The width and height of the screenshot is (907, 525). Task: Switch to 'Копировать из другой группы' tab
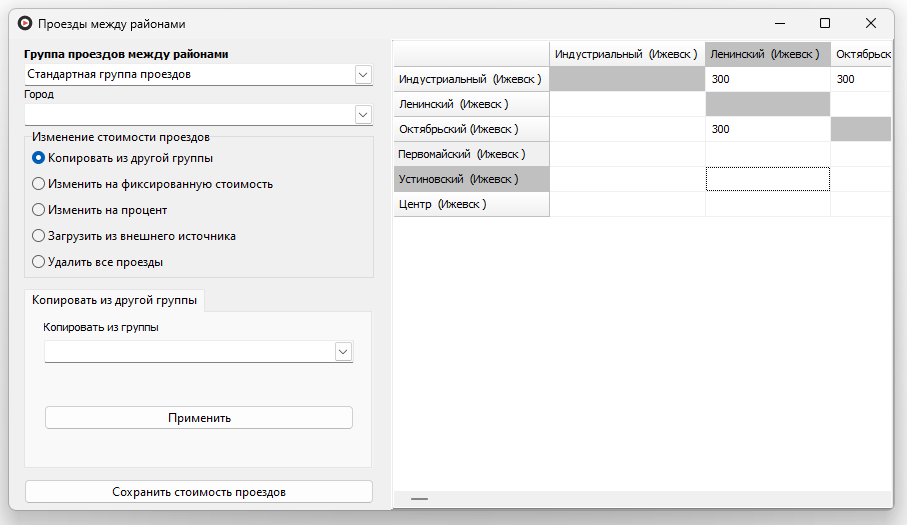point(115,300)
